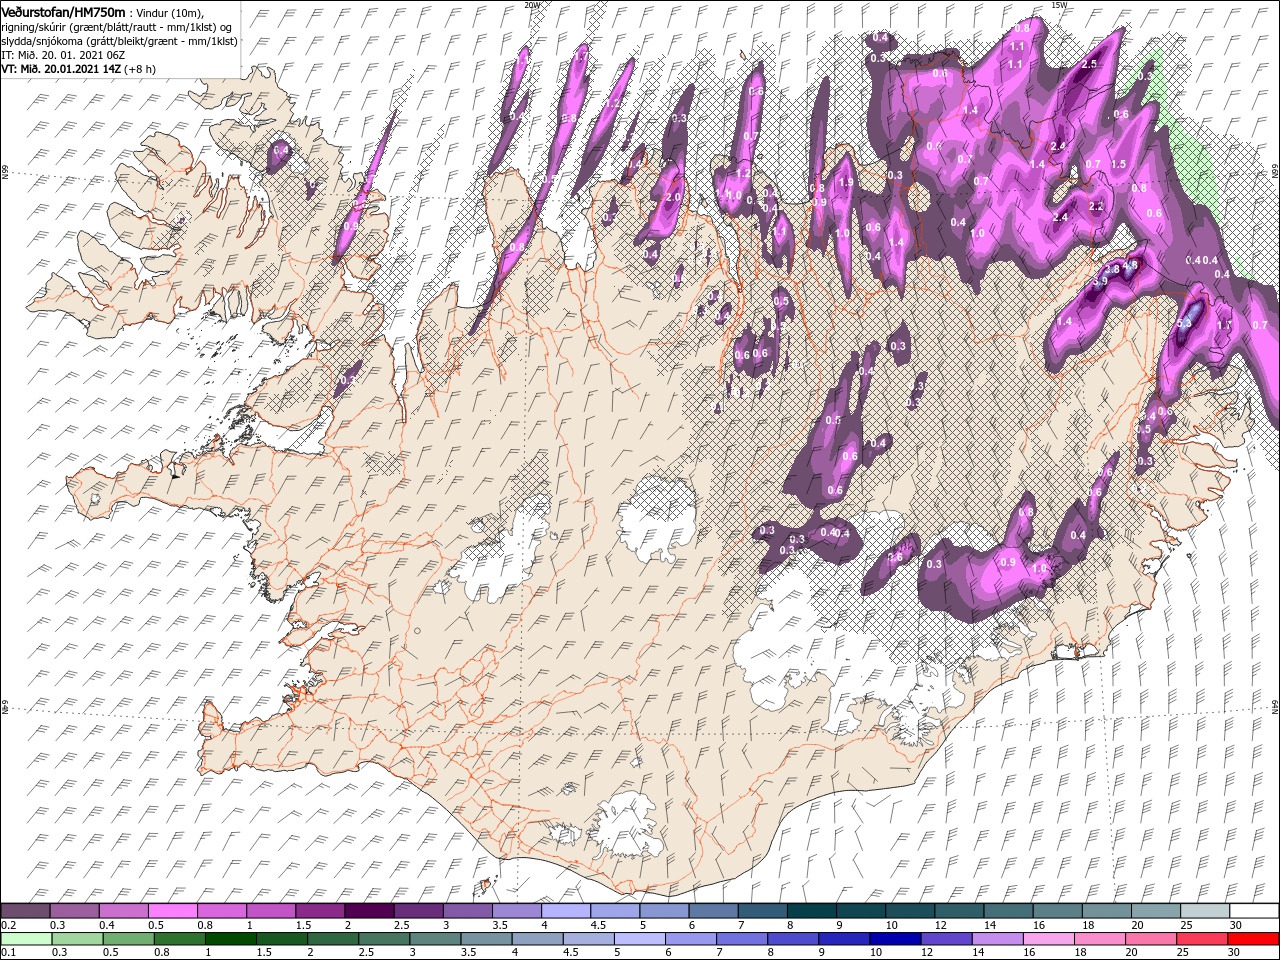This screenshot has width=1280, height=960.
Task: Click the 2.0 precipitation value on the map
Action: coord(673,197)
